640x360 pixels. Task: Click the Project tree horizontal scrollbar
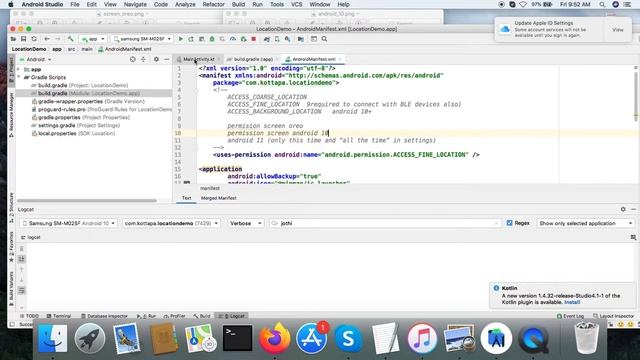(x=87, y=200)
